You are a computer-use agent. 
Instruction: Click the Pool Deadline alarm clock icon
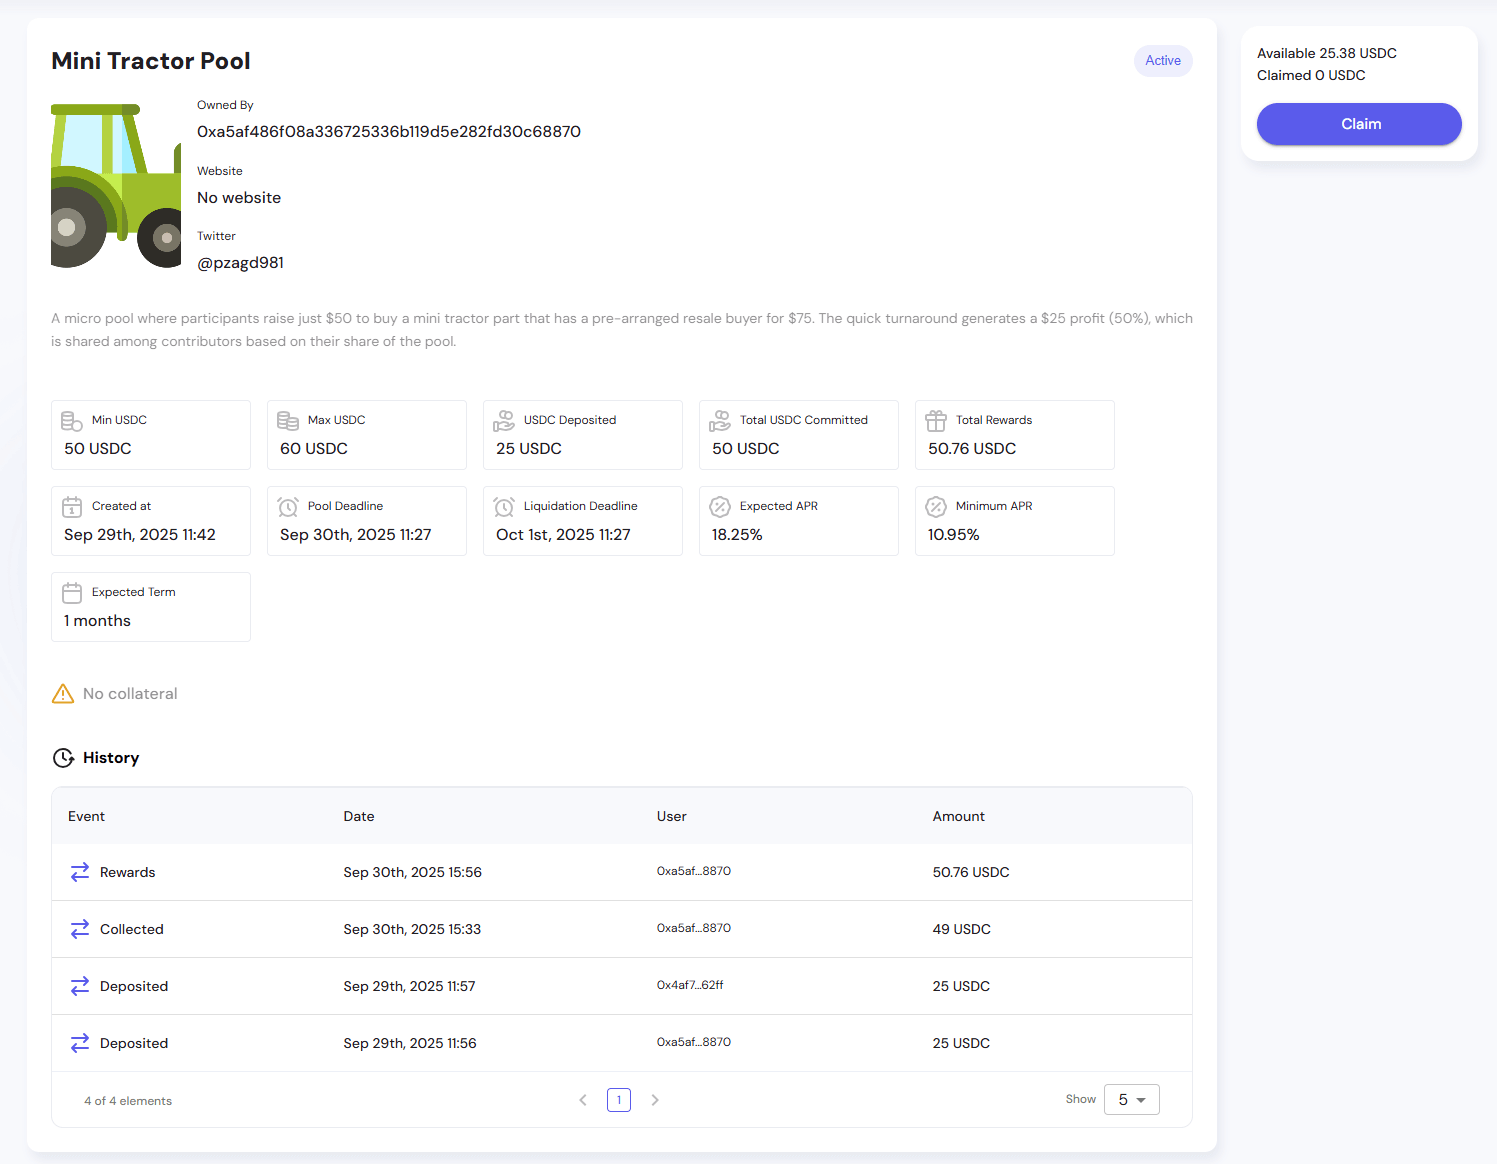coord(288,507)
